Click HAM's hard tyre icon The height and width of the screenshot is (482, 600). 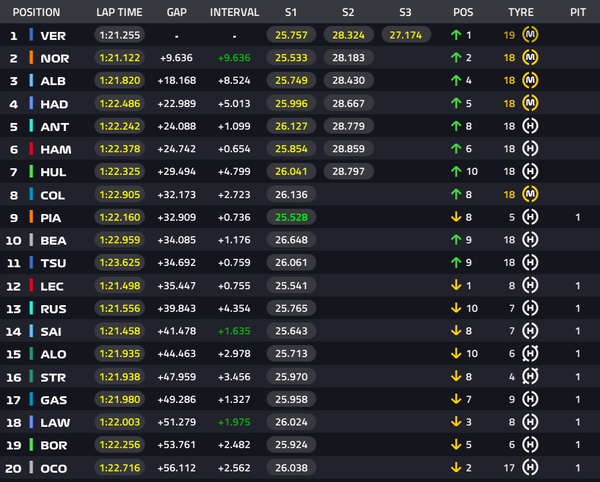tap(530, 148)
